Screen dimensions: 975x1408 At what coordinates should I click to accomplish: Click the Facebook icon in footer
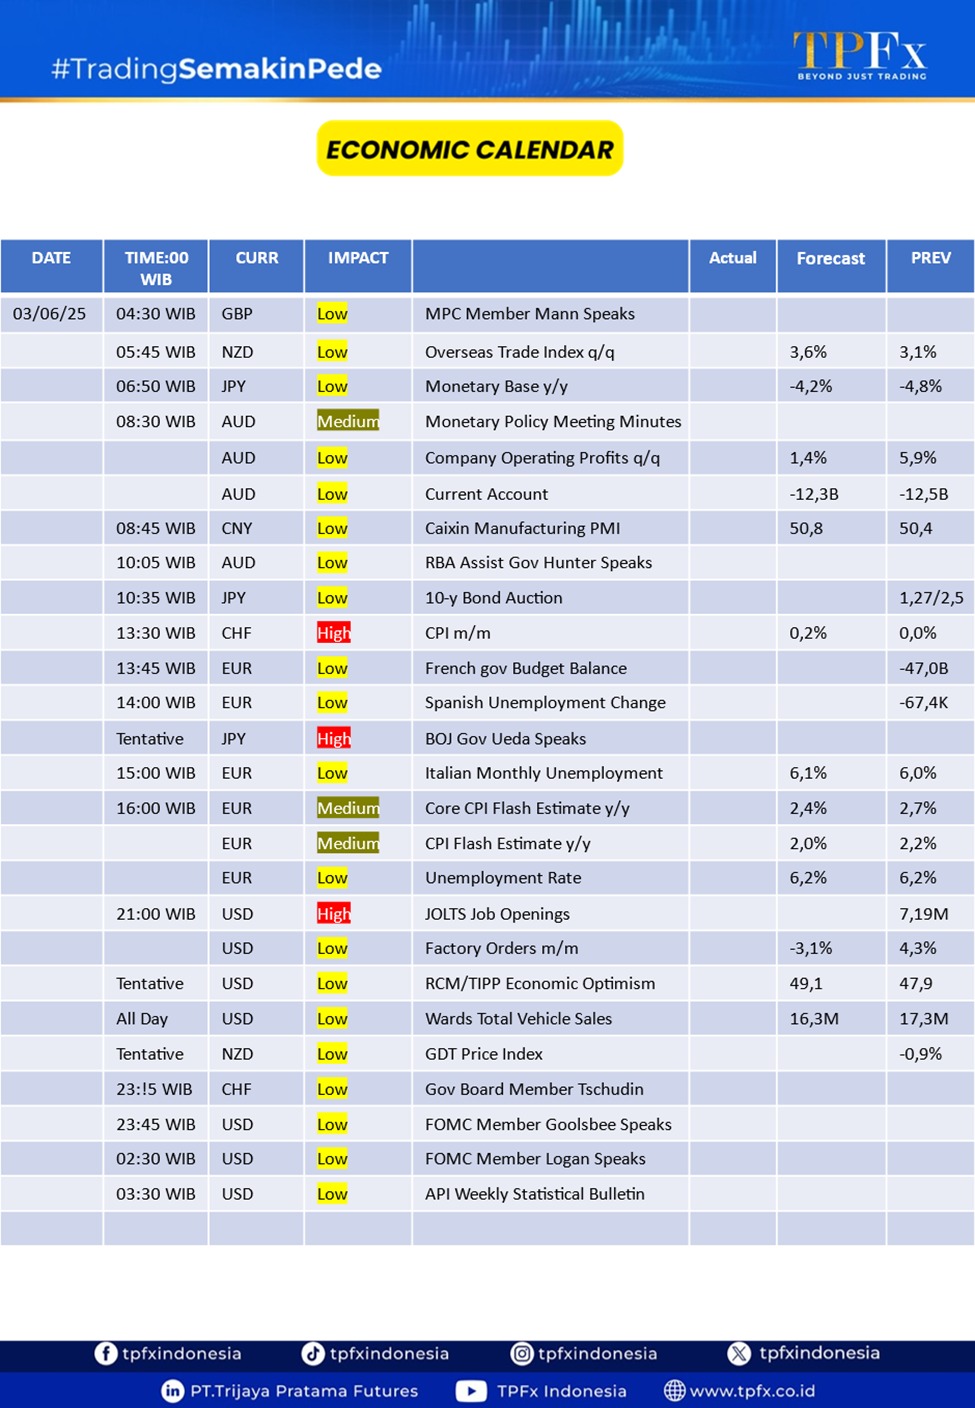[x=105, y=1353]
